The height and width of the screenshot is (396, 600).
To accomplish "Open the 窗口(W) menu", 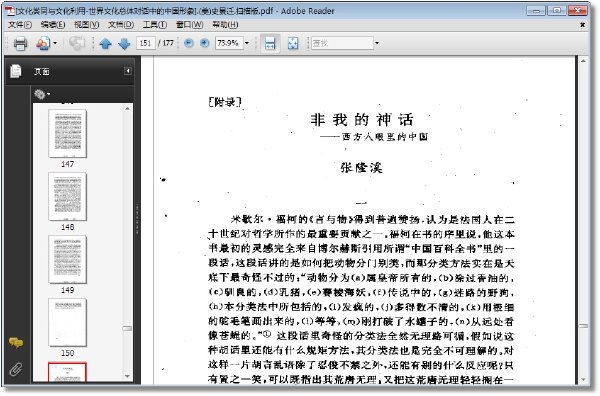I will [189, 24].
